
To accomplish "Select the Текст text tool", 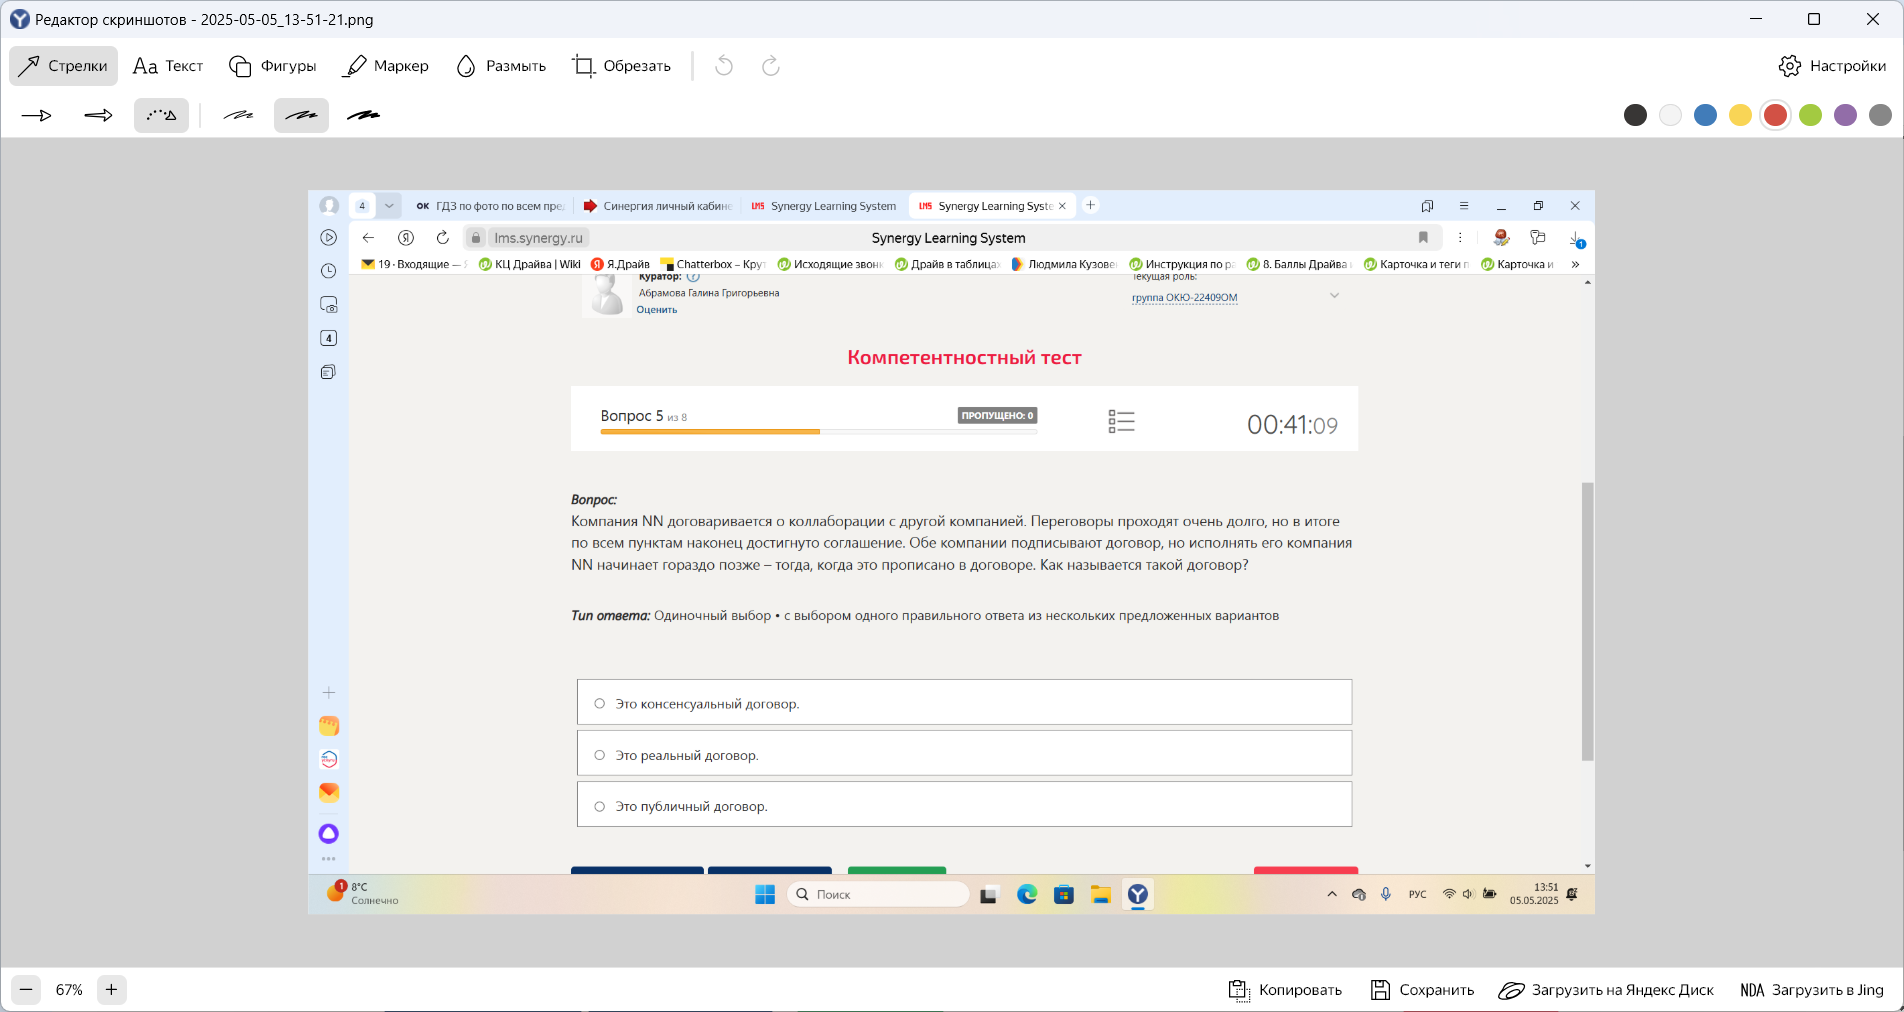I will click(x=168, y=66).
